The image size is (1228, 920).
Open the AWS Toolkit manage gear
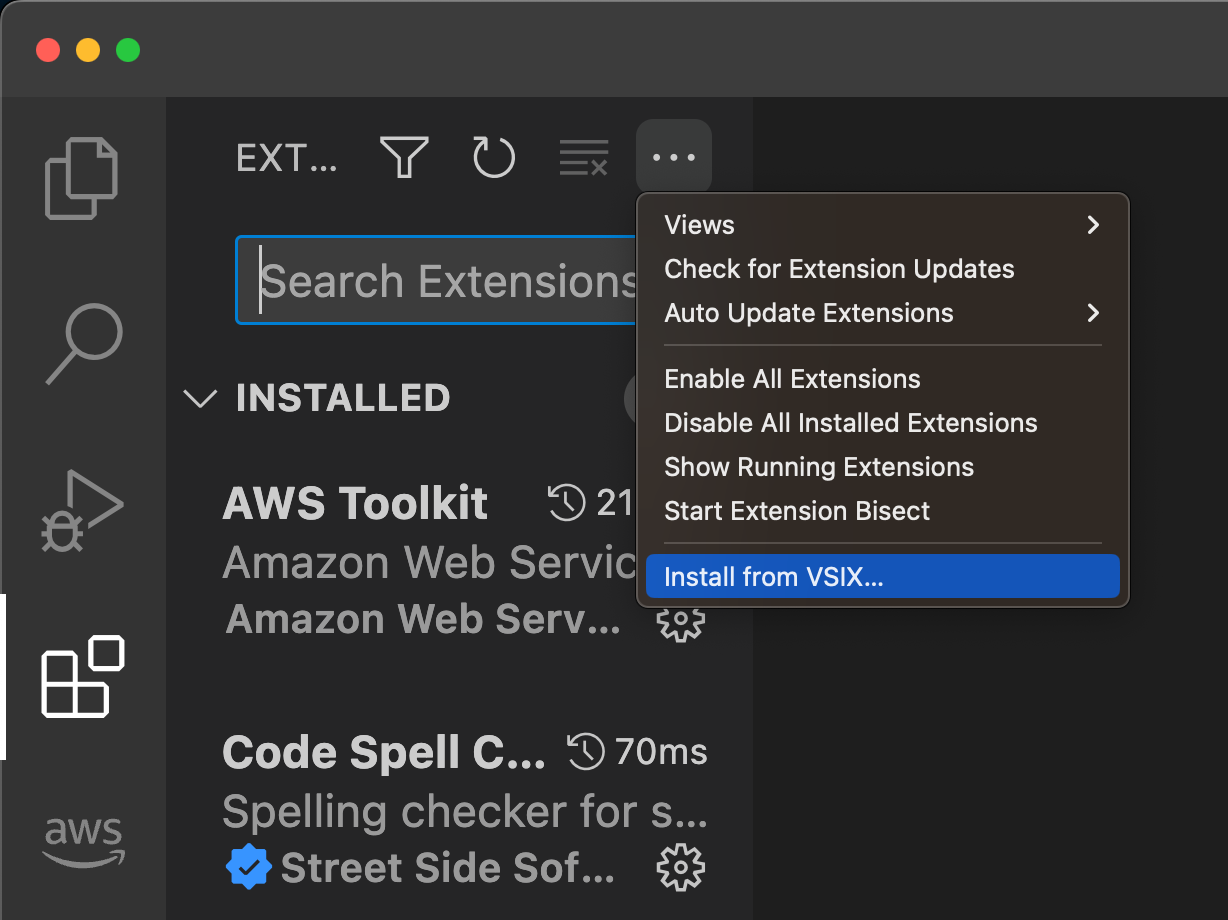[680, 620]
